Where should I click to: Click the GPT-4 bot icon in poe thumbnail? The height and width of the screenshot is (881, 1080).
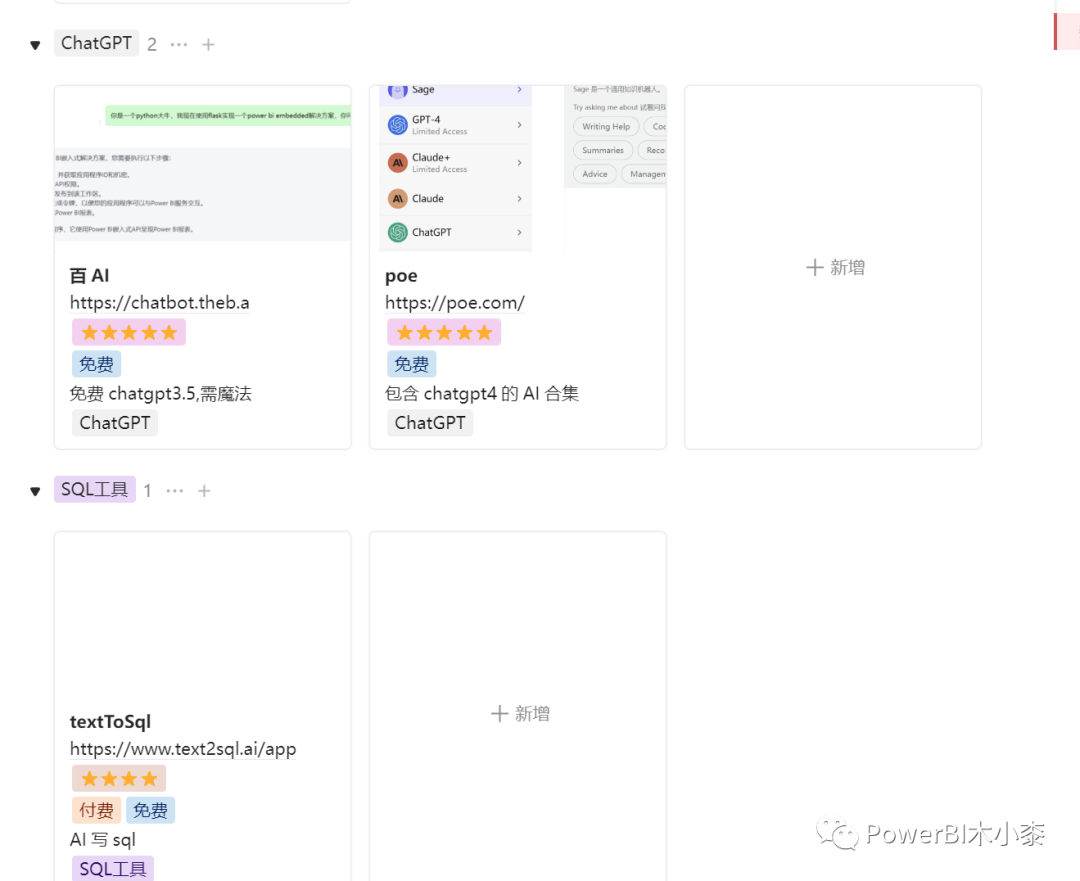[397, 125]
